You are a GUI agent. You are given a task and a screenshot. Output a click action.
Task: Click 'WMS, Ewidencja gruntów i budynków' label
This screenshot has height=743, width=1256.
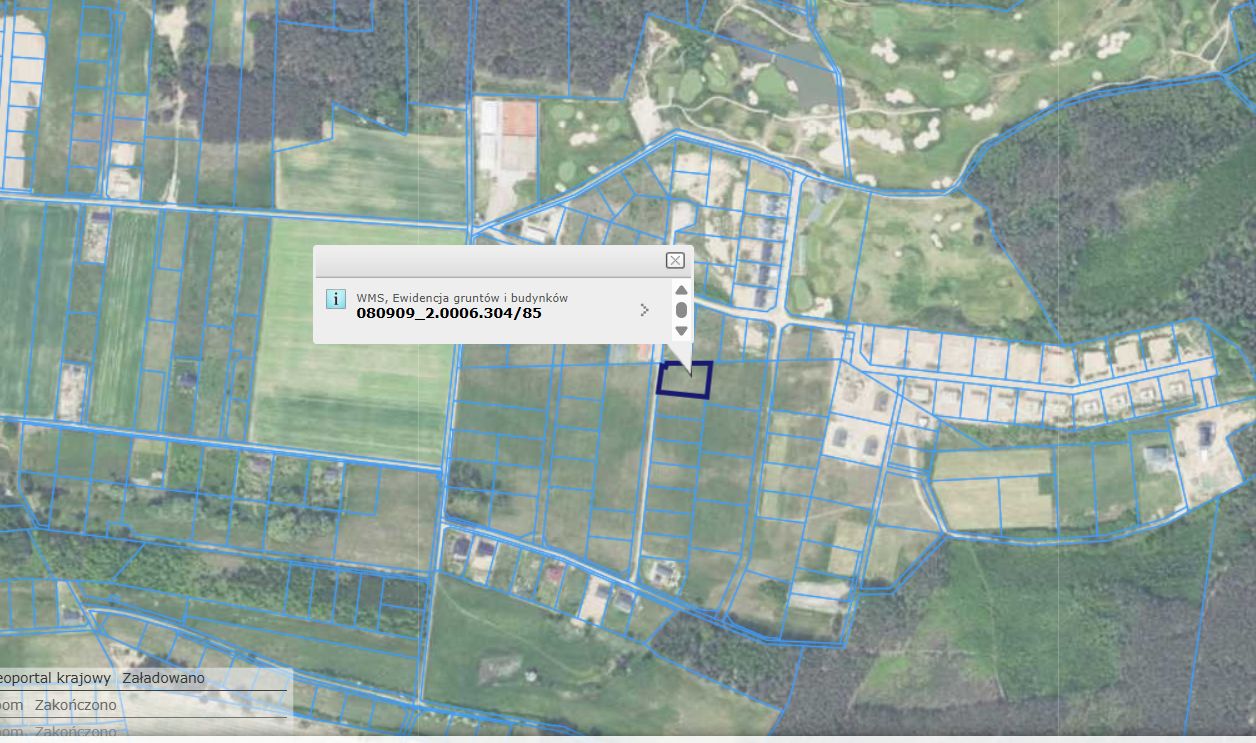pos(462,297)
